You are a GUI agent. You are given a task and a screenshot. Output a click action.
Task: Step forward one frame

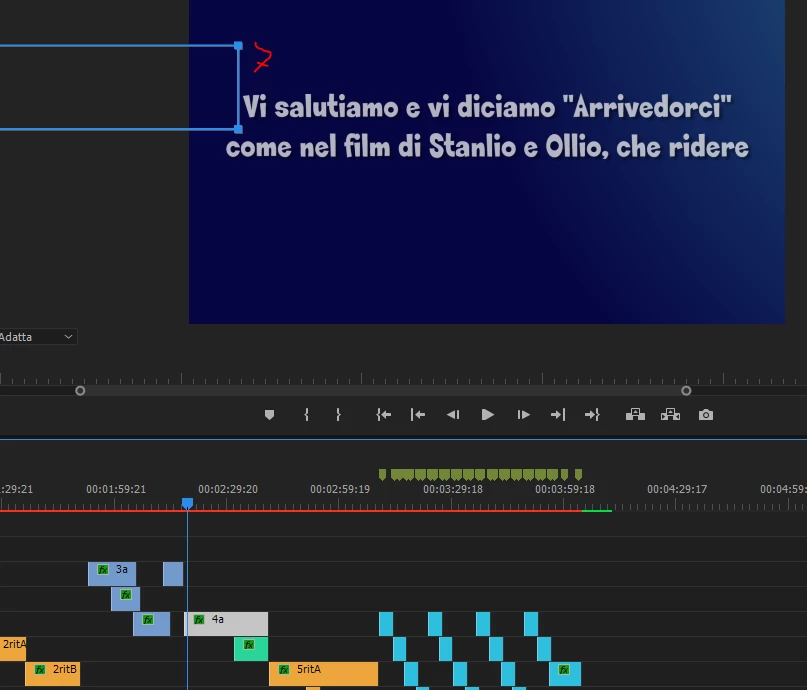[523, 415]
